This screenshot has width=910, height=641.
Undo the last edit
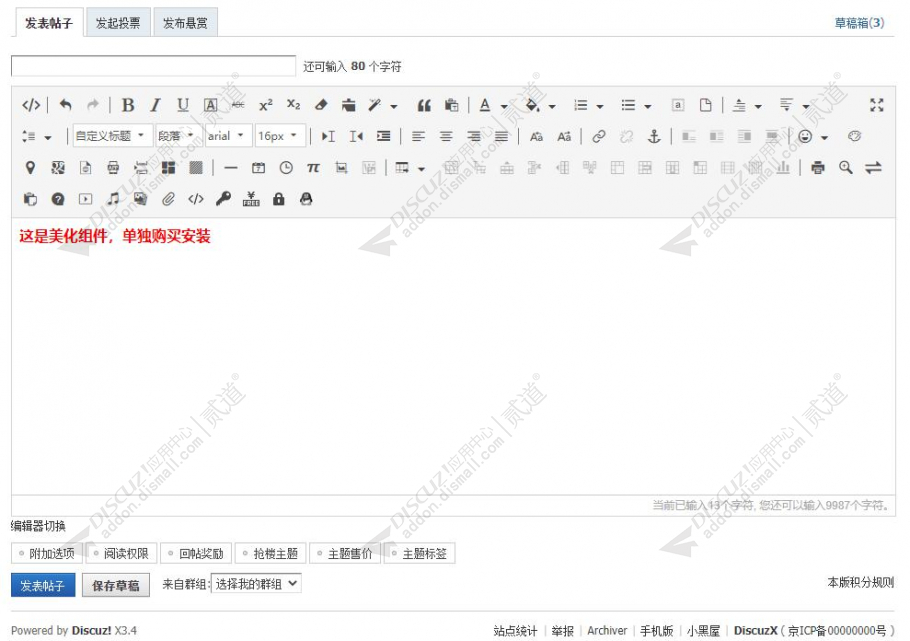point(65,105)
